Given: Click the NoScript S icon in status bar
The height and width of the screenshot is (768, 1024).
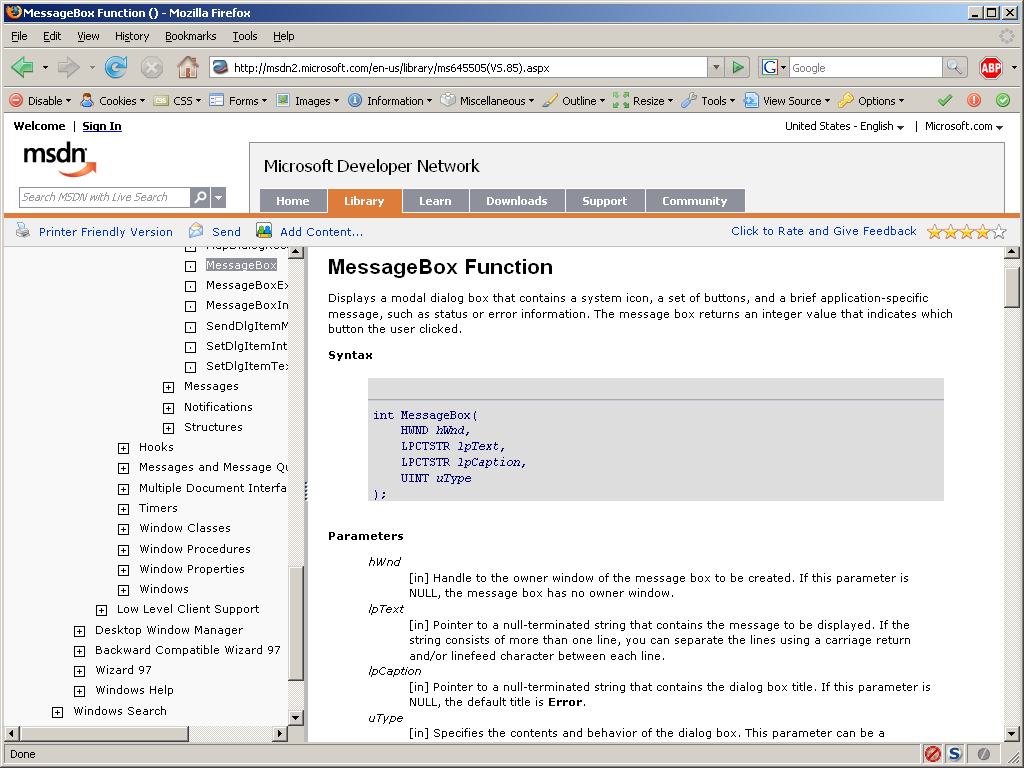Looking at the screenshot, I should tap(955, 754).
